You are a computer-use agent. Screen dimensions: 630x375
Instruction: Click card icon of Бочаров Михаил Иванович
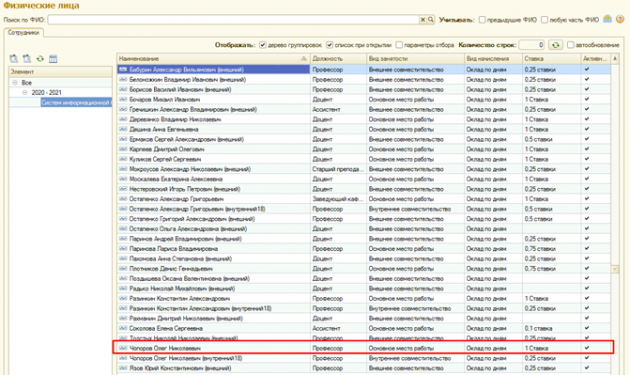click(123, 99)
